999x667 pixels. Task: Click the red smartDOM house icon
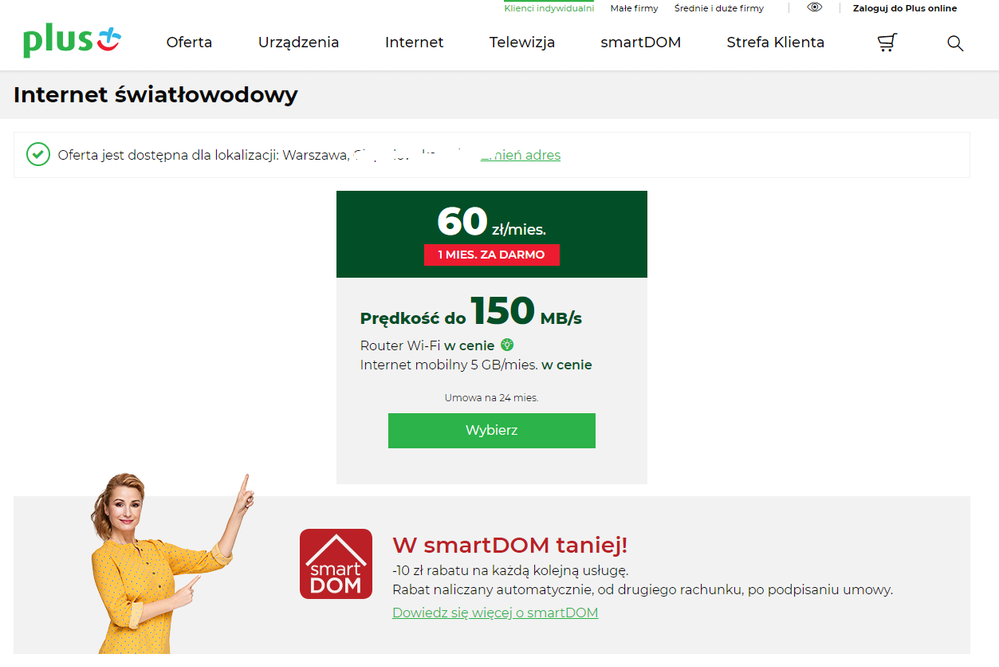pyautogui.click(x=336, y=564)
